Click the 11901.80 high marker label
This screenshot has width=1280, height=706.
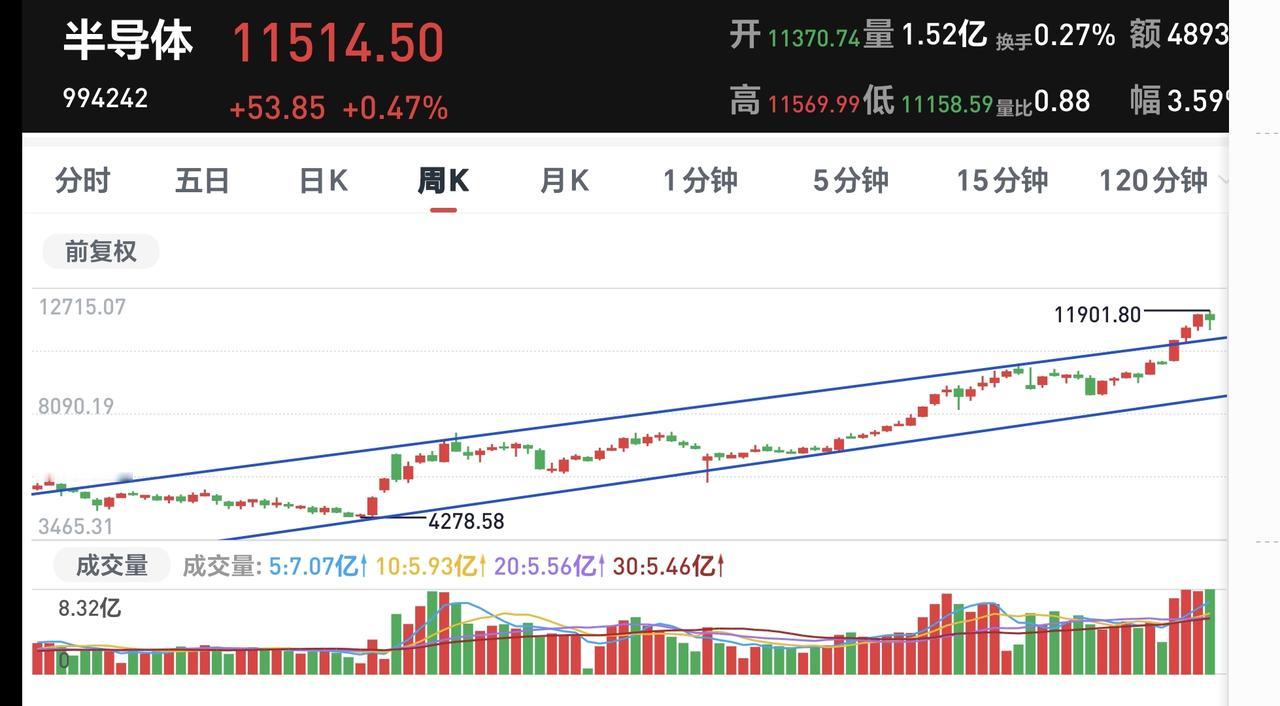[1097, 315]
